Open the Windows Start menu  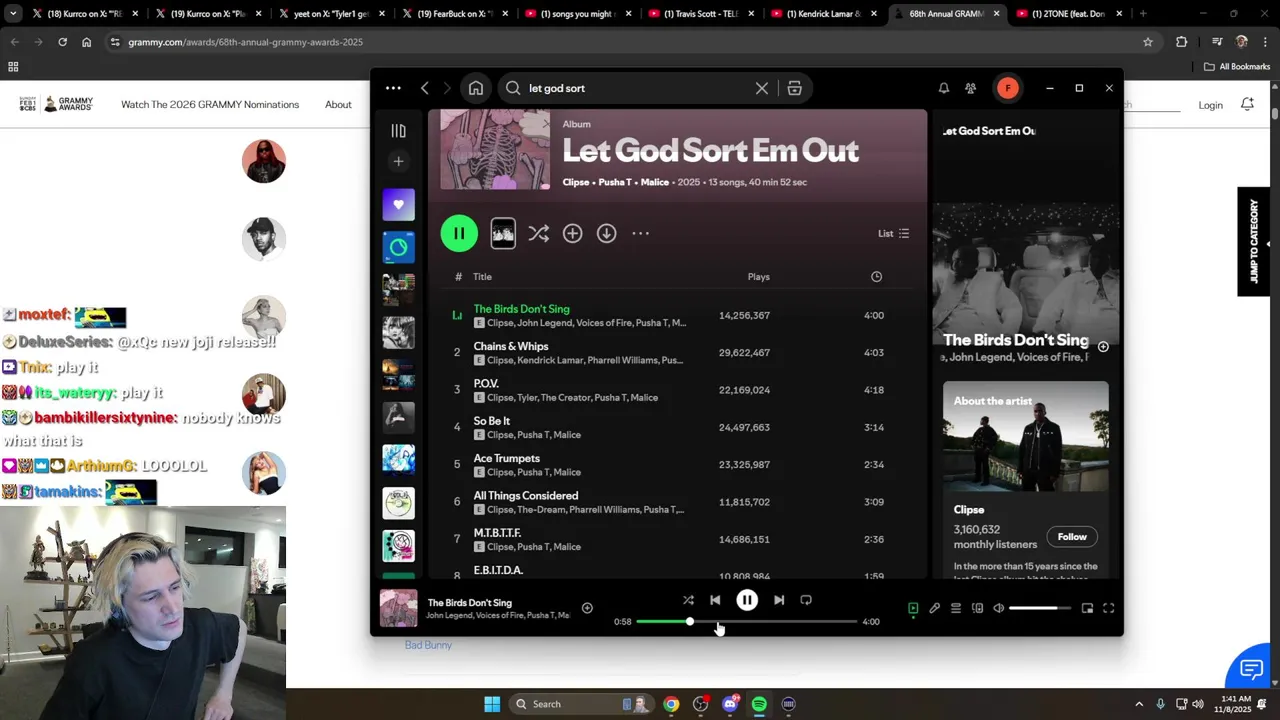point(492,704)
